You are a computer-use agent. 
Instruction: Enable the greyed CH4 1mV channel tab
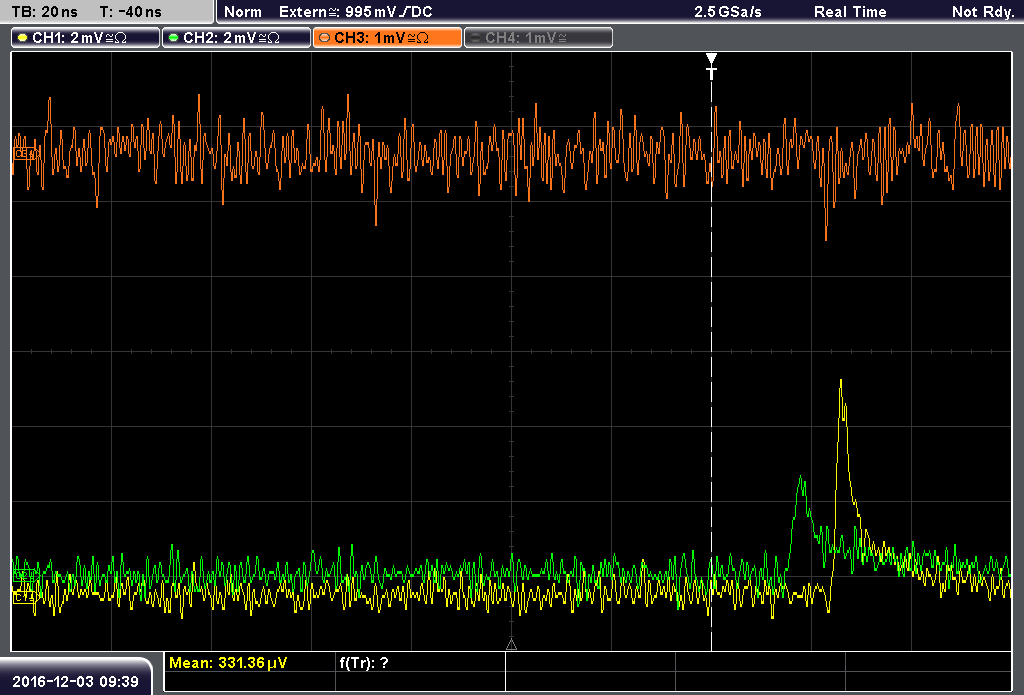538,38
